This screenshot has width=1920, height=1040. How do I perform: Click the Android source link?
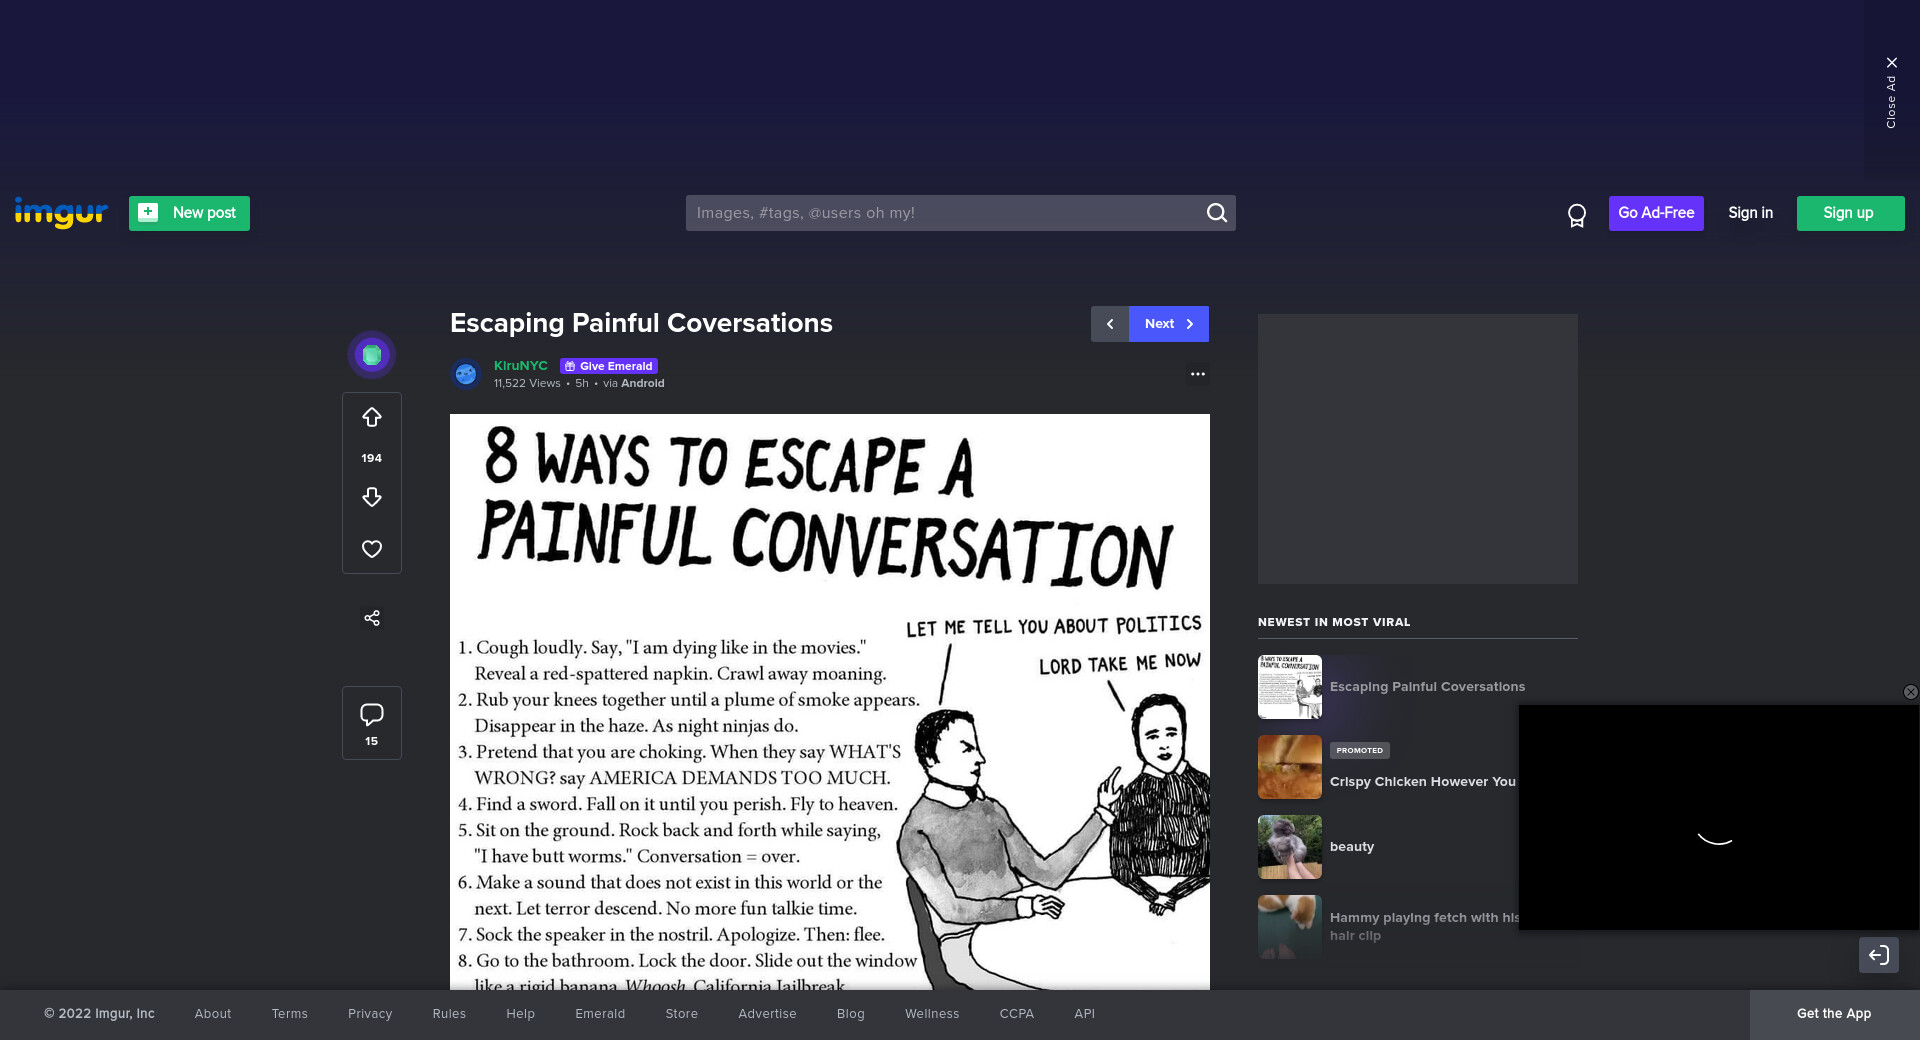point(643,384)
